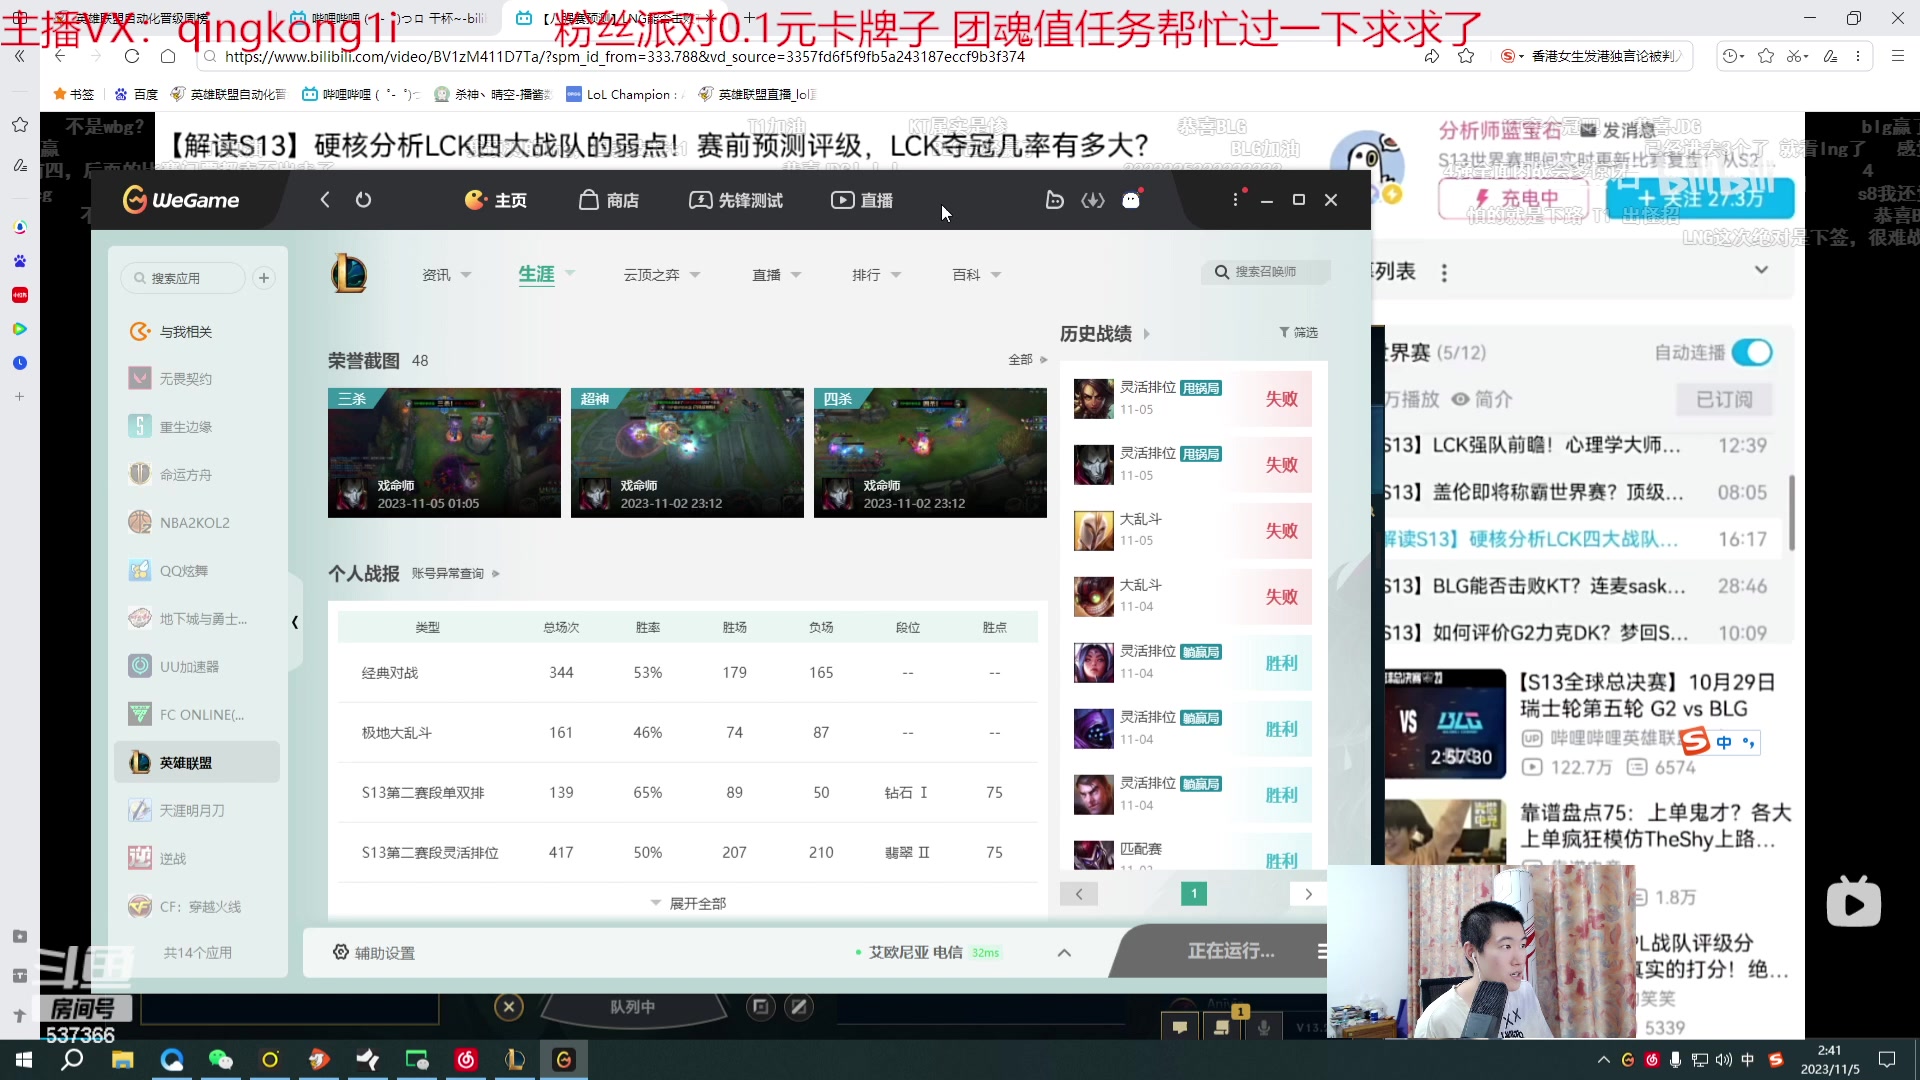1920x1080 pixels.
Task: Open WeChat from the Windows taskbar
Action: point(220,1060)
